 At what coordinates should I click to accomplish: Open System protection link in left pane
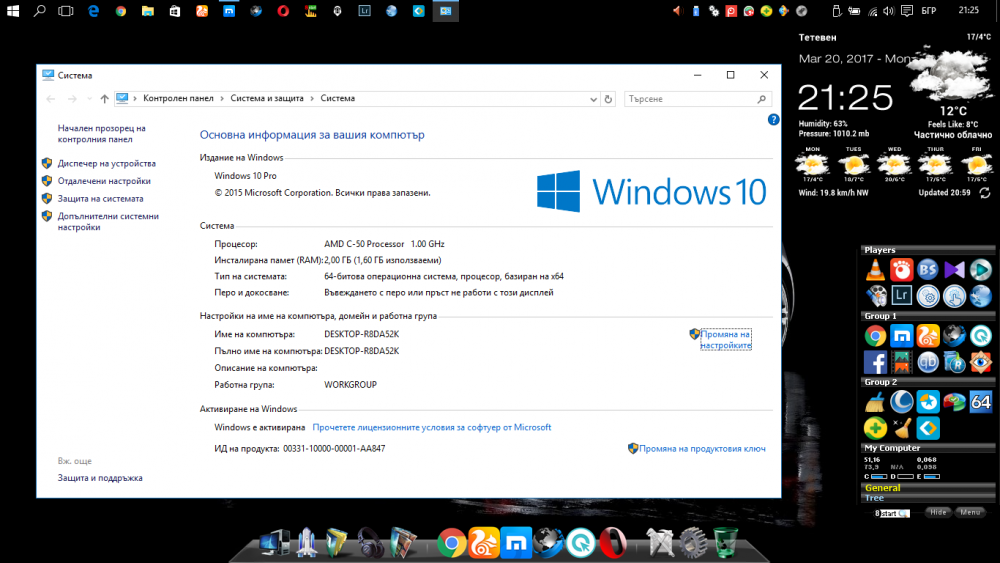coord(100,198)
